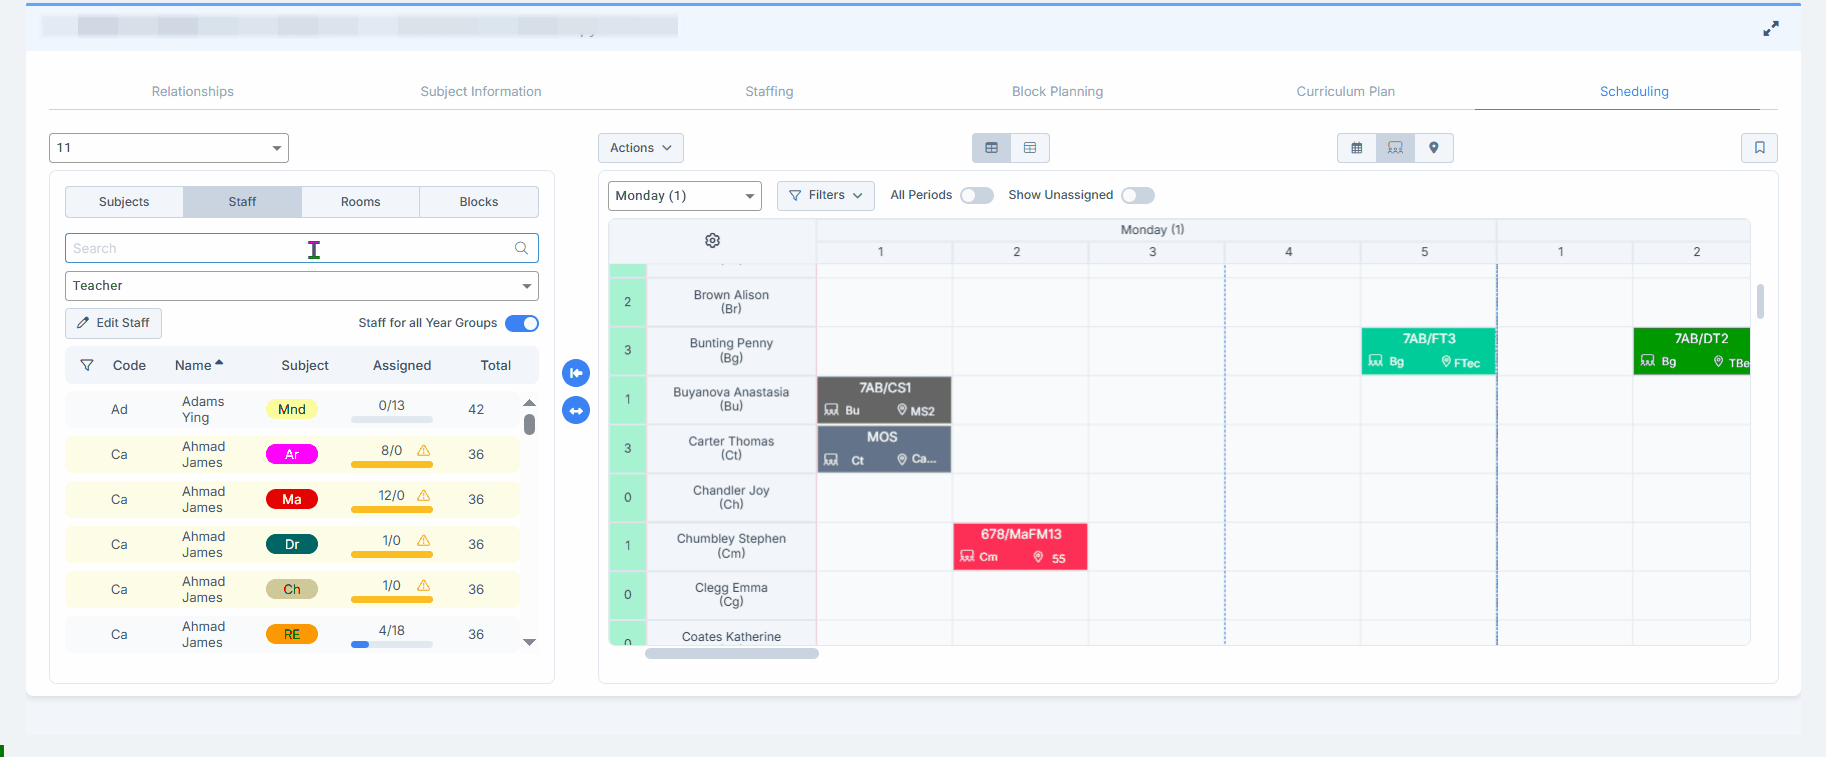Disable Staff for all Year Groups
1826x757 pixels.
click(521, 323)
